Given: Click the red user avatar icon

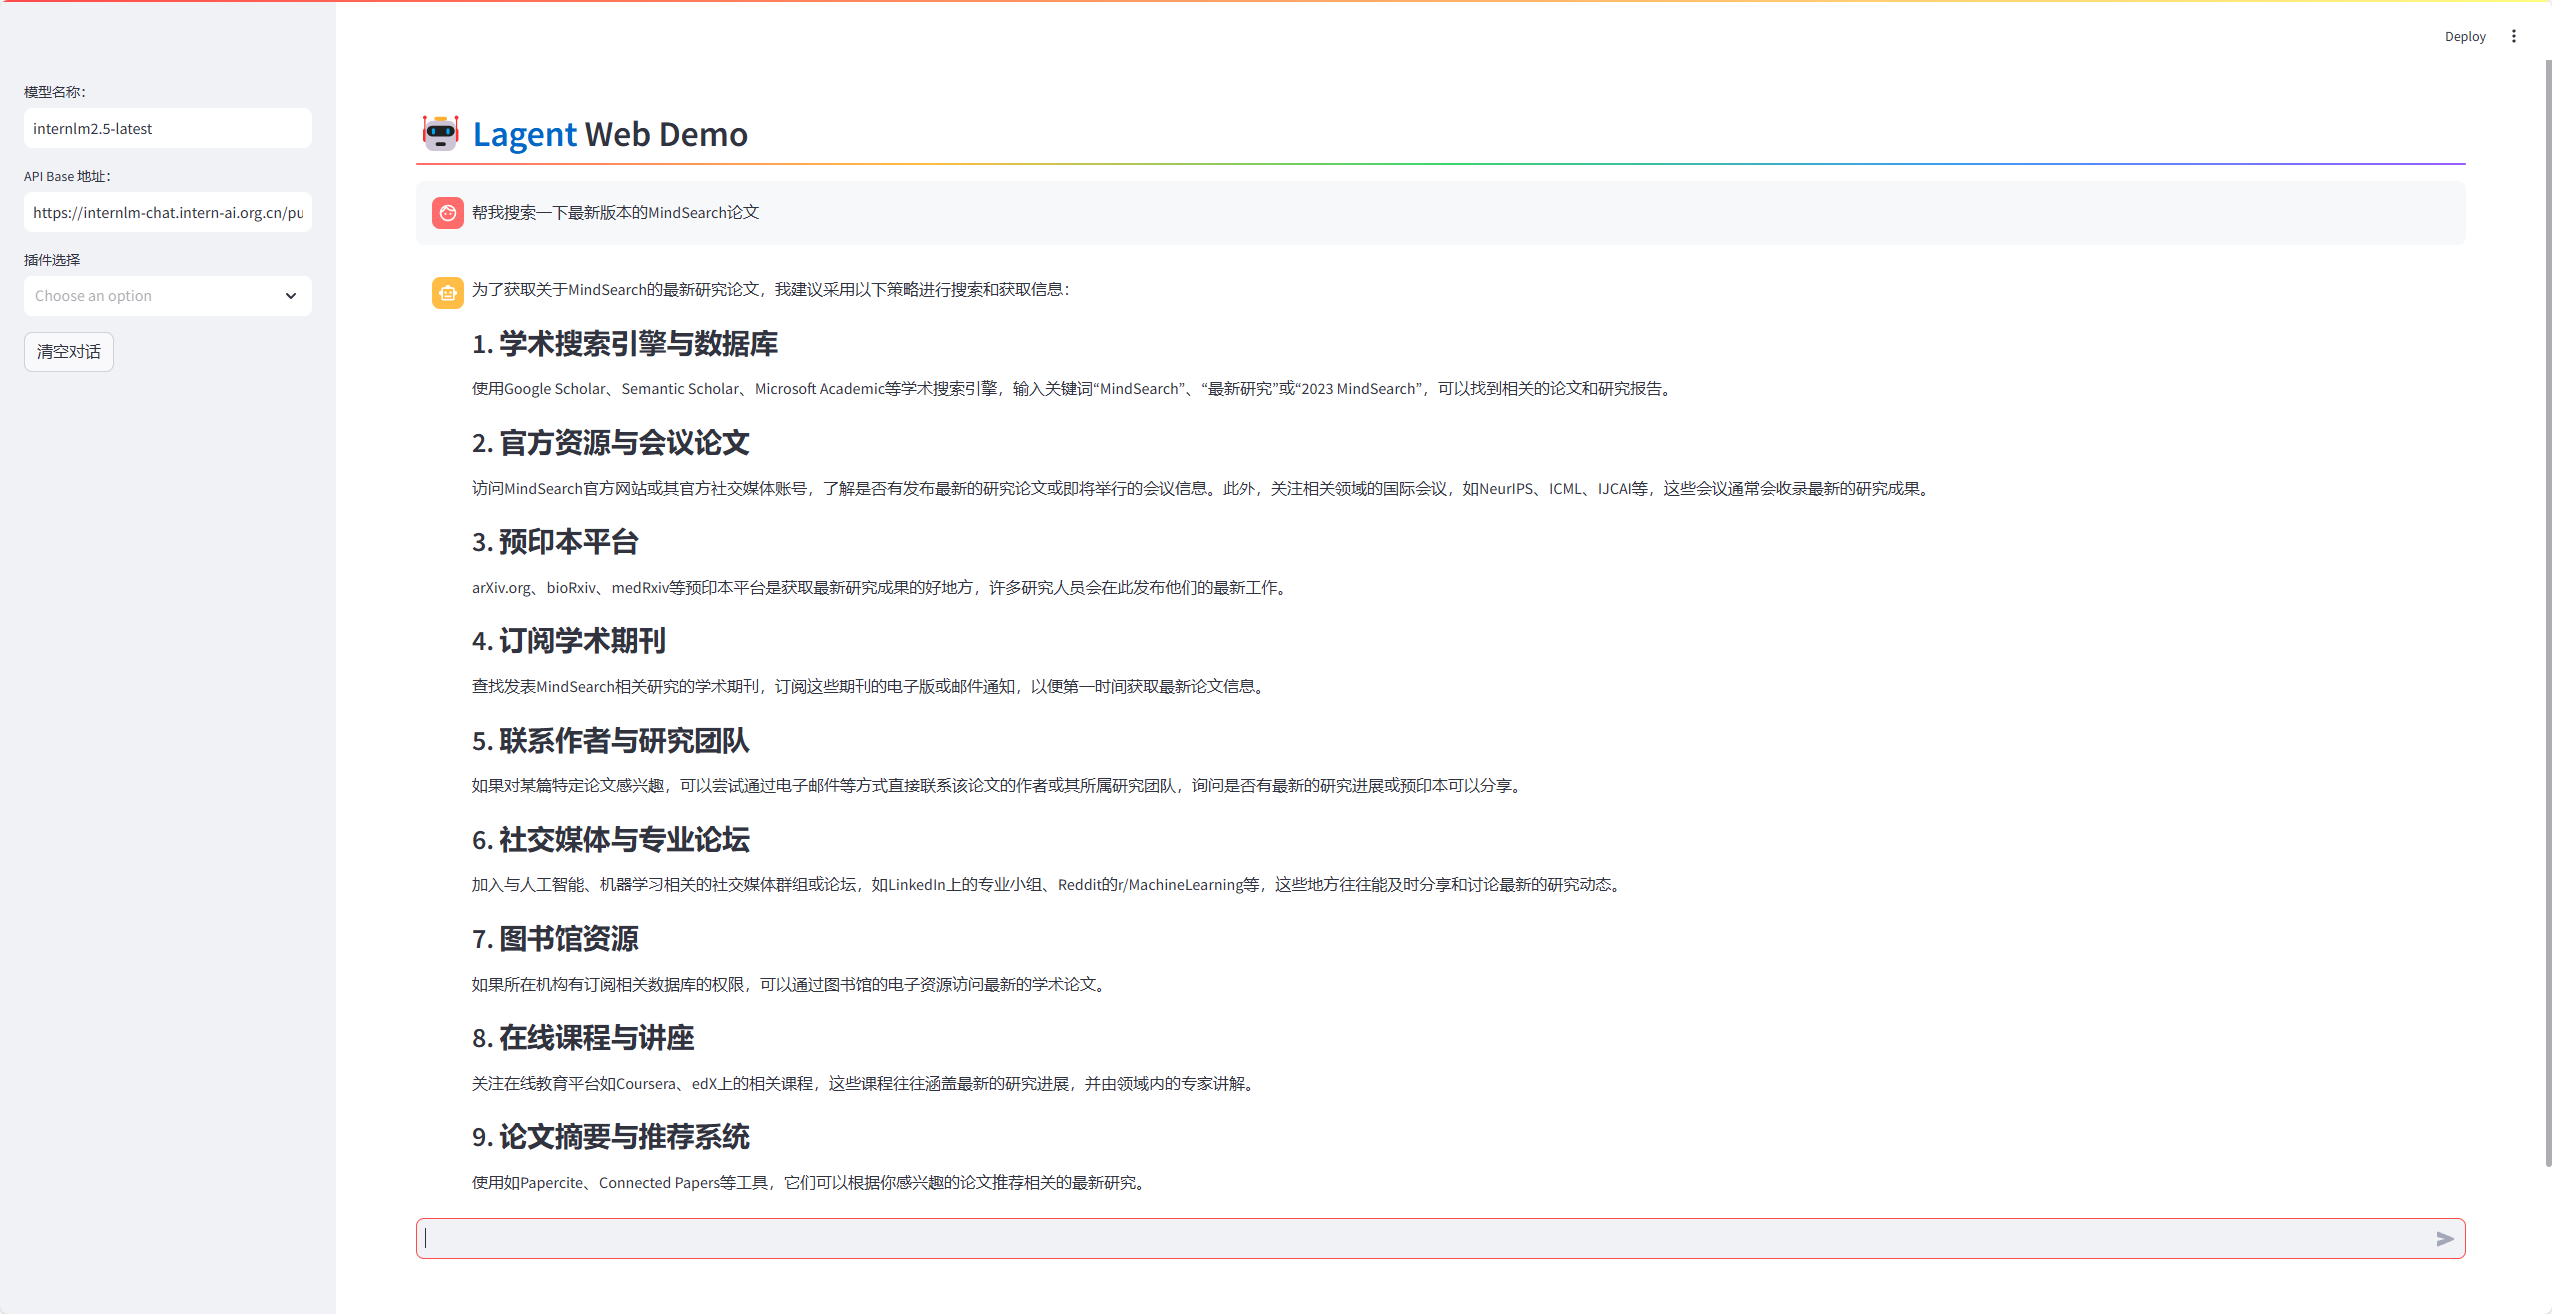Looking at the screenshot, I should [447, 213].
